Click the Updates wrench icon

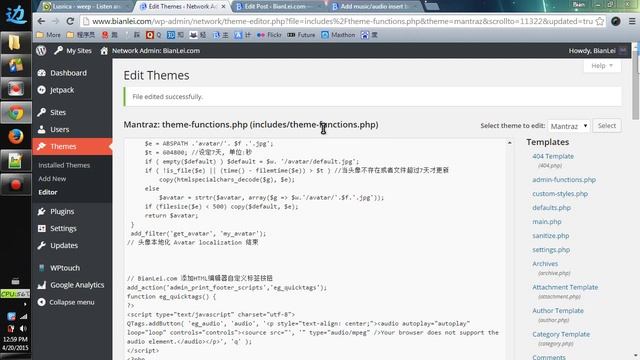[x=42, y=245]
